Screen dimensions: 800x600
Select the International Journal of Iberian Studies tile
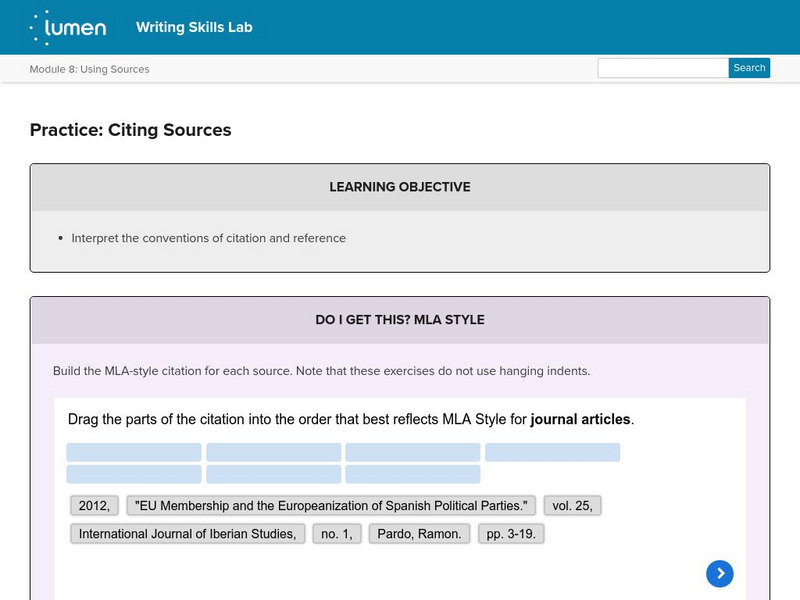click(187, 534)
